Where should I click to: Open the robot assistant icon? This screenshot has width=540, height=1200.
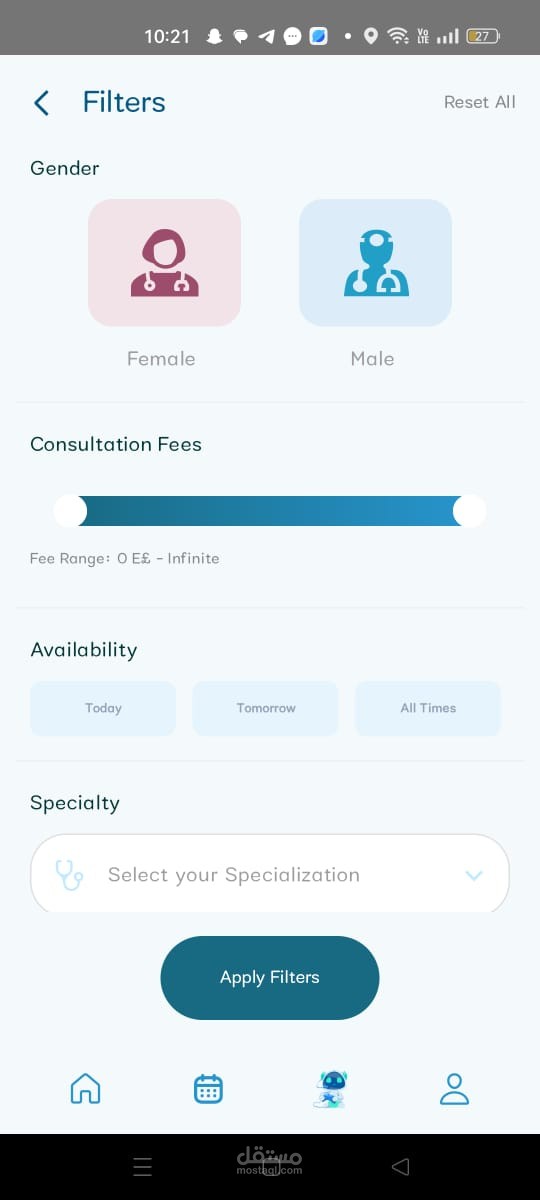click(331, 1088)
